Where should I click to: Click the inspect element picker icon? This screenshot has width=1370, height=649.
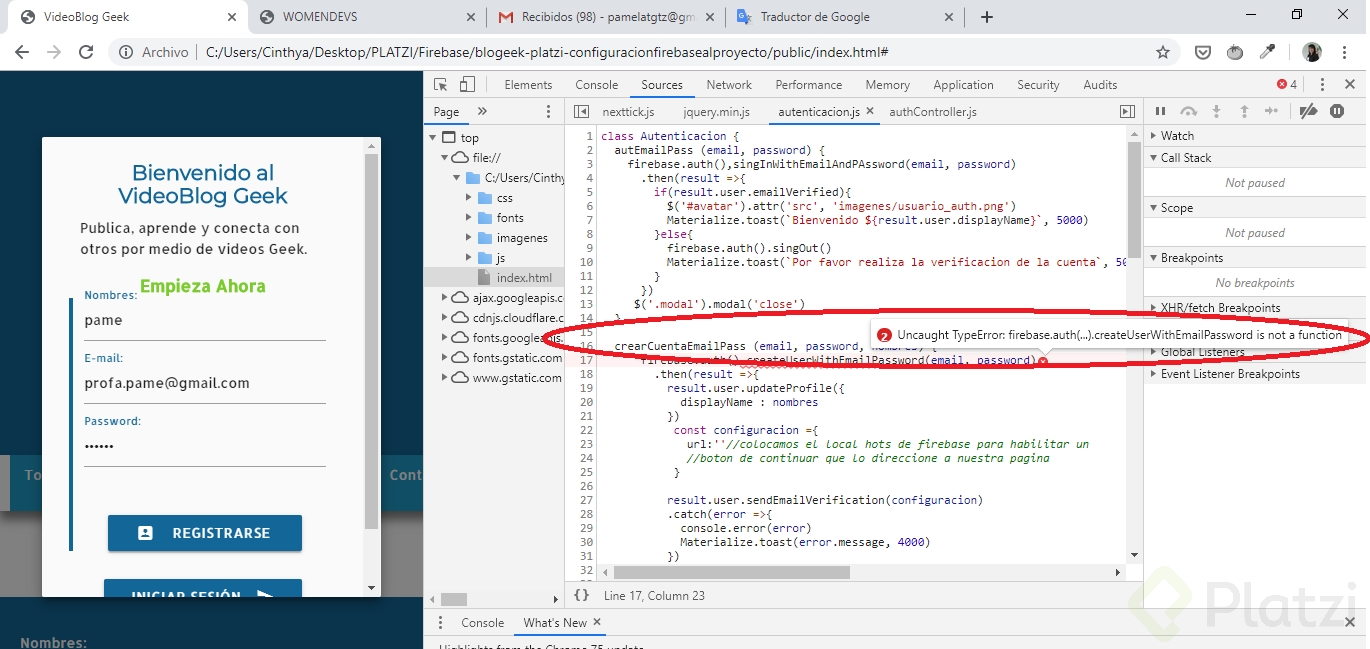pyautogui.click(x=441, y=85)
